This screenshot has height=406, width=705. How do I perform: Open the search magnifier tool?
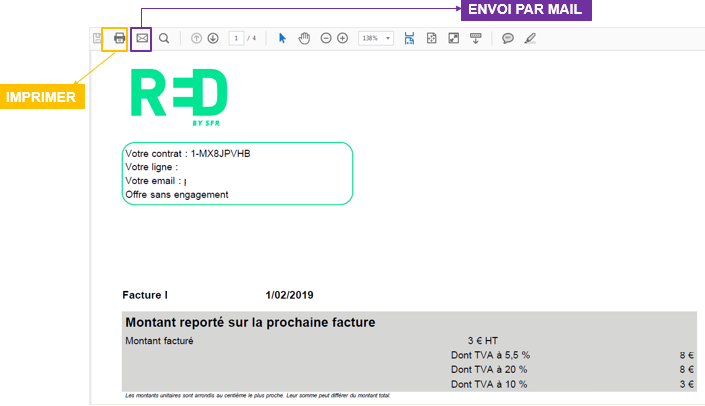(164, 39)
